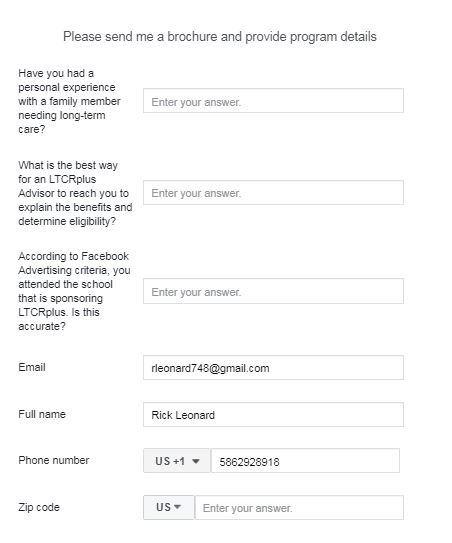Open the US +1 phone country code dropdown

[x=177, y=461]
